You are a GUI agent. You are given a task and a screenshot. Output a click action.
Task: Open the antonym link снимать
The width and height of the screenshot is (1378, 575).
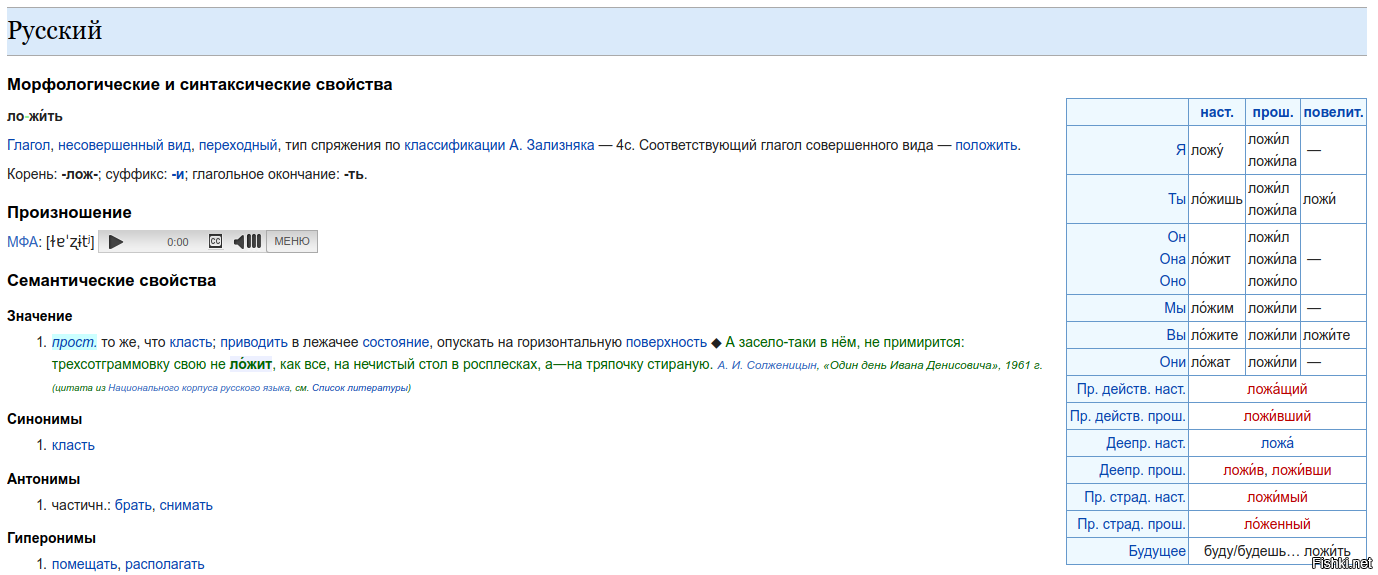pos(186,505)
